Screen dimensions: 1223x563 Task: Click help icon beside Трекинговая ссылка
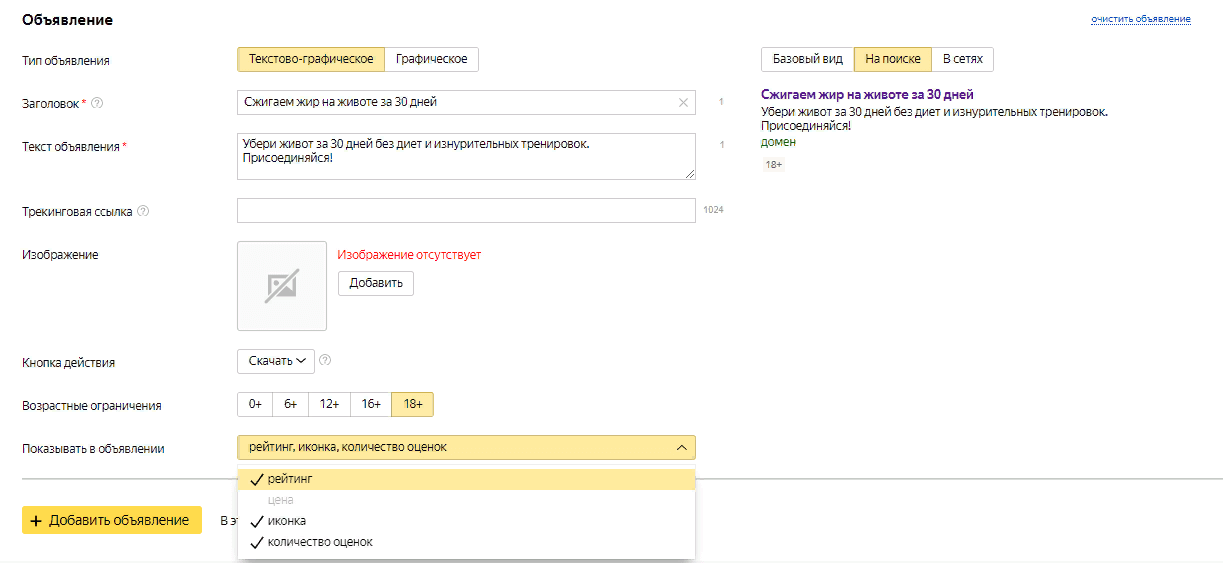tap(143, 211)
